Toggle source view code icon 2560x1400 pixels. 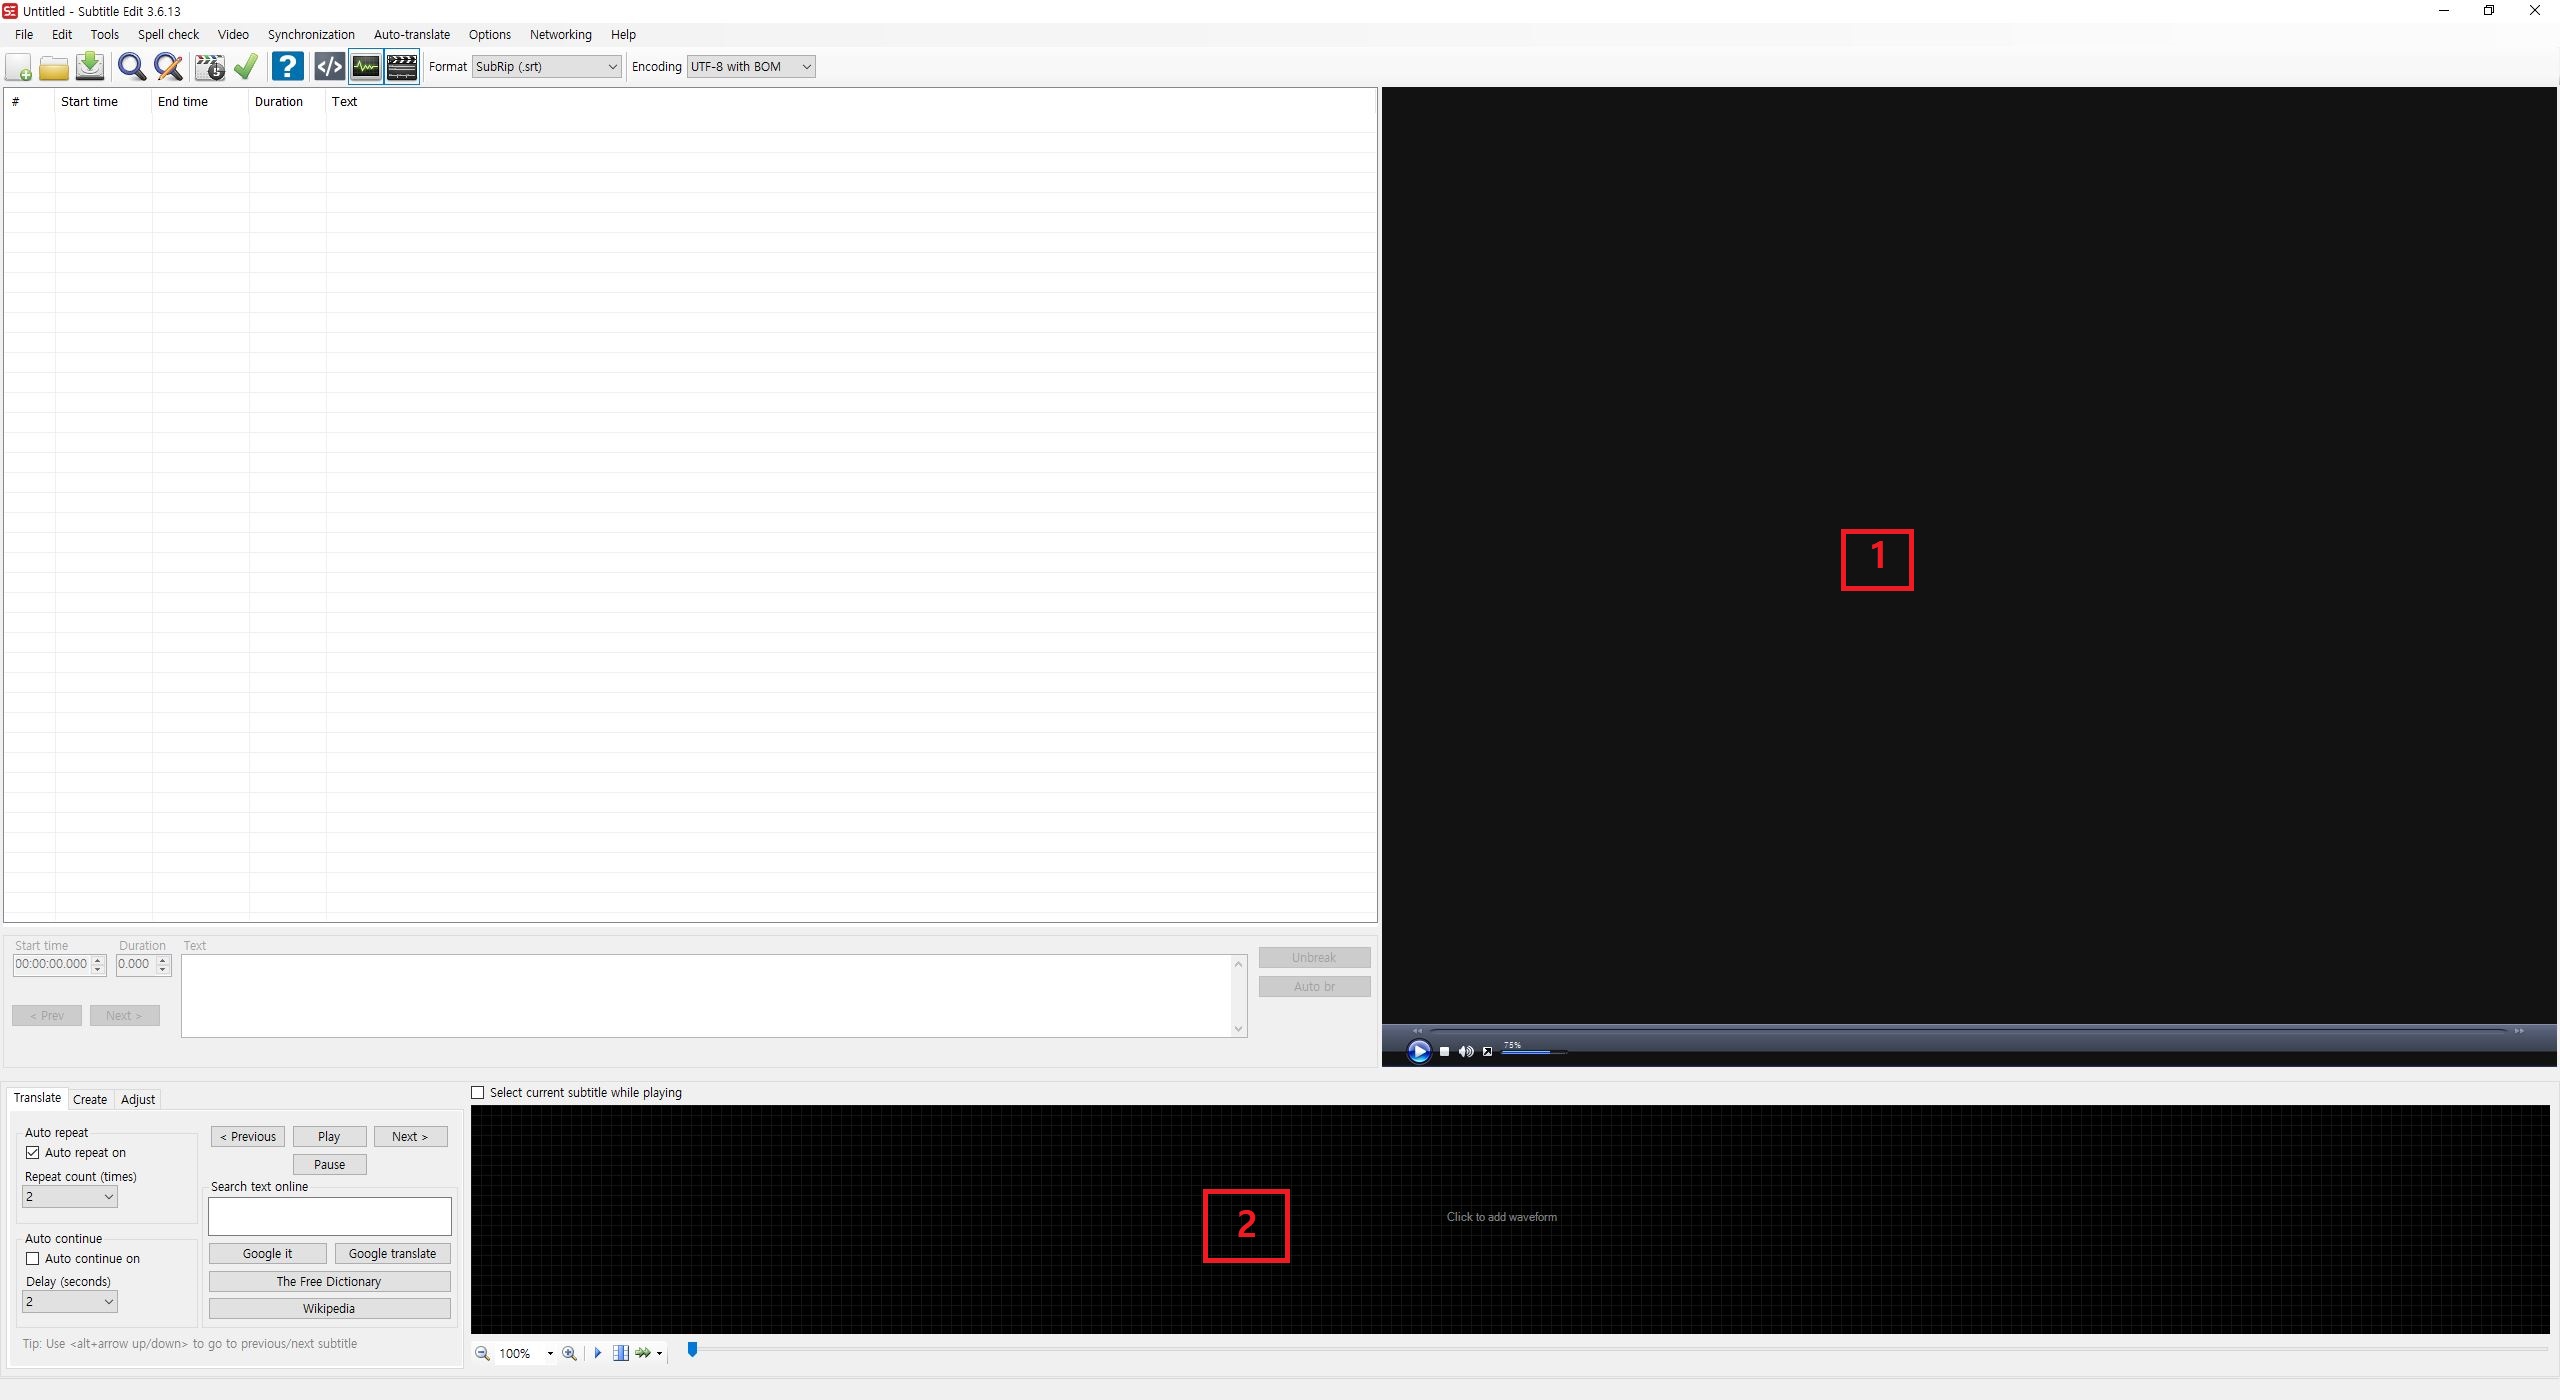[x=329, y=67]
